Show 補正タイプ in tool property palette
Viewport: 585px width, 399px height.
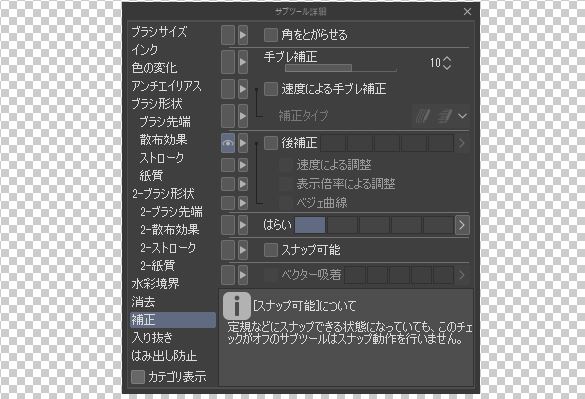point(228,116)
